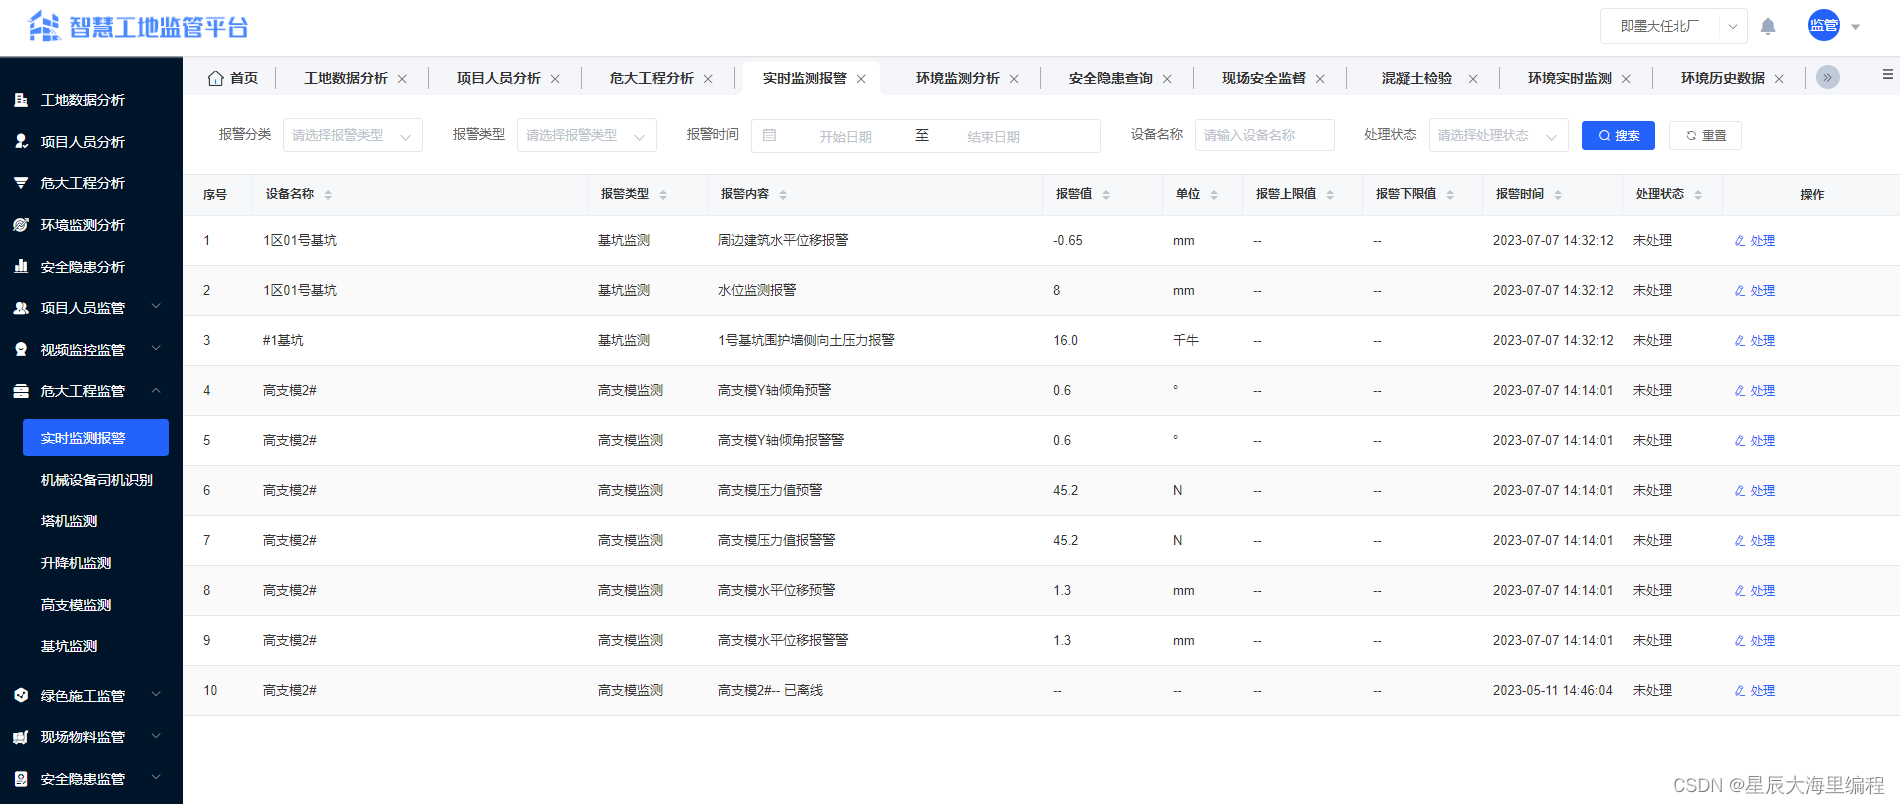Viewport: 1900px width, 804px height.
Task: Open the 处理状态 filter dropdown
Action: (x=1499, y=135)
